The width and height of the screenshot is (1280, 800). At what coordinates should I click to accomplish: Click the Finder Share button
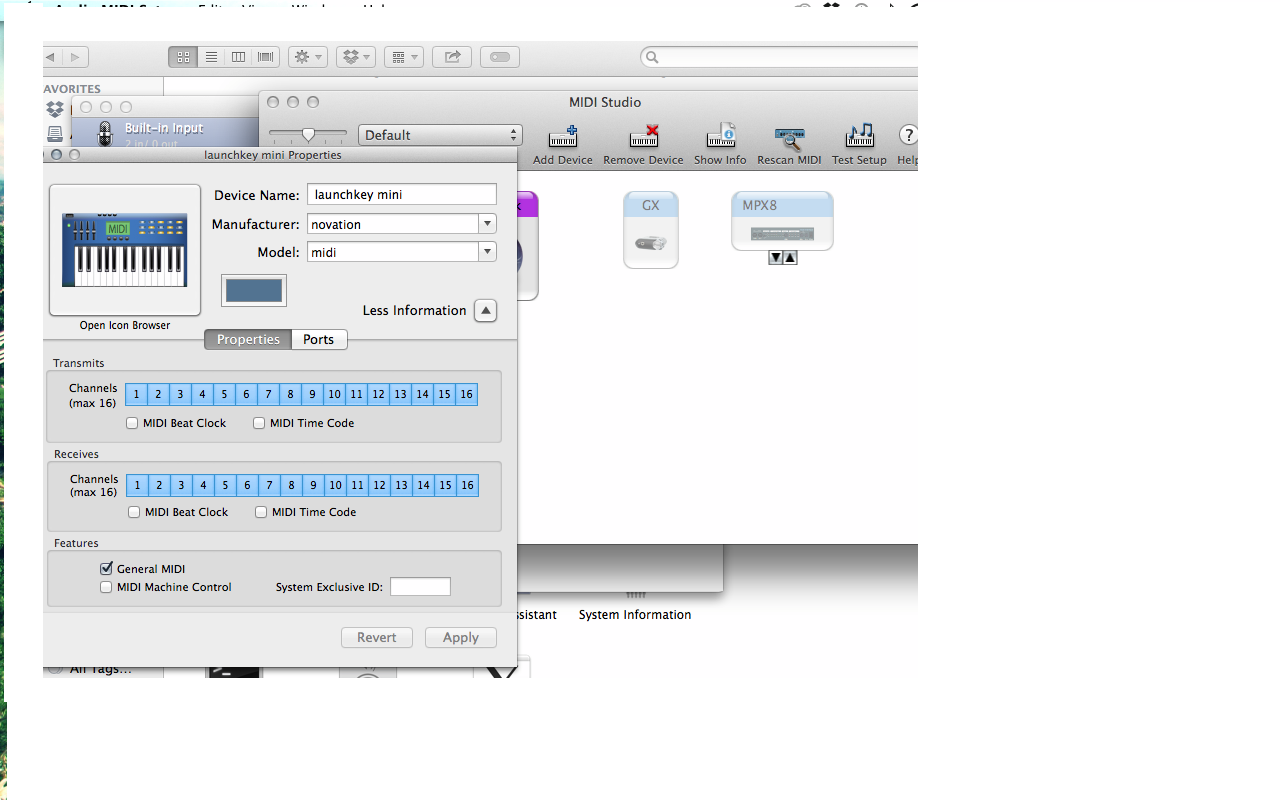click(452, 57)
